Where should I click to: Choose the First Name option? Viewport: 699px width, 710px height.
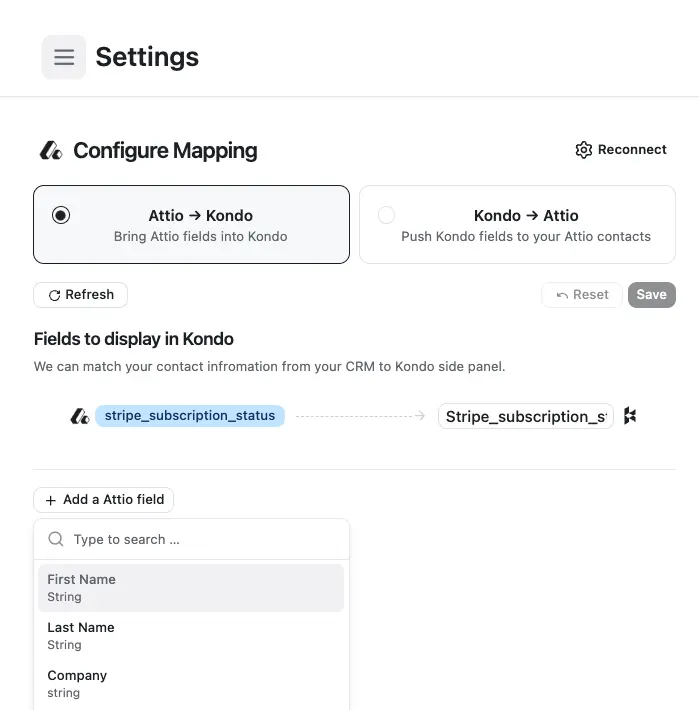pos(191,588)
